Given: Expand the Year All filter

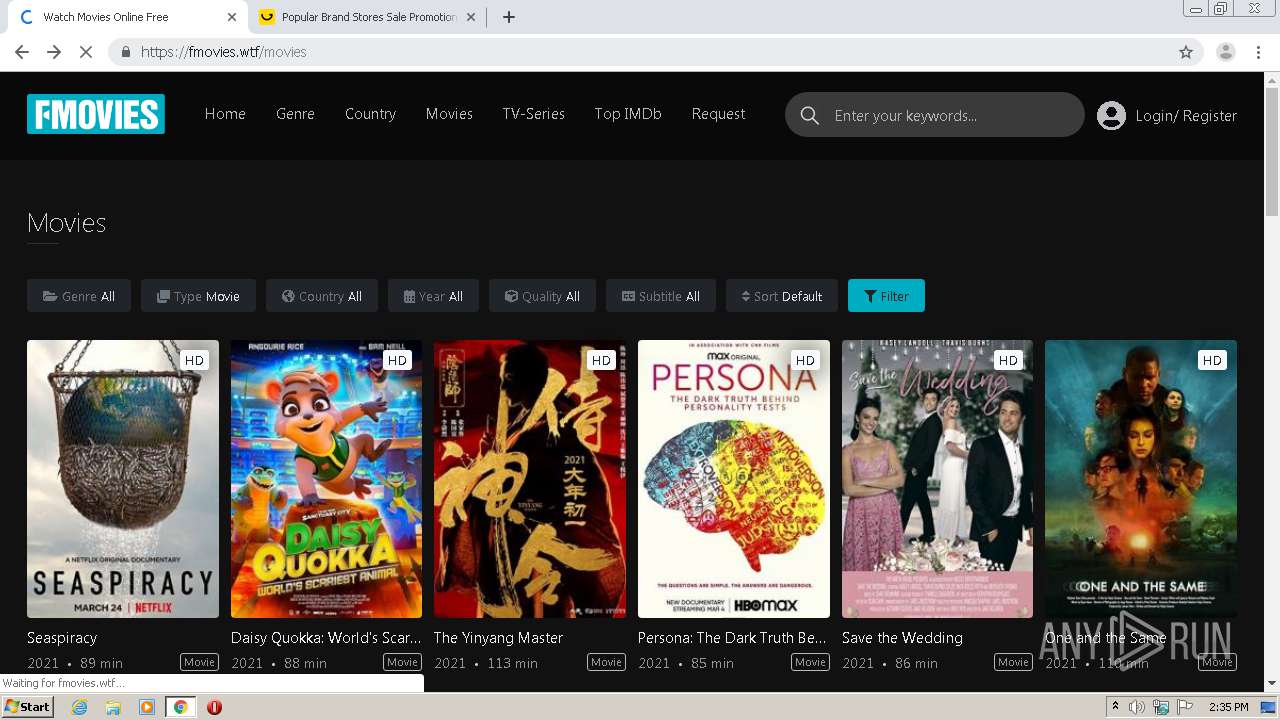Looking at the screenshot, I should pyautogui.click(x=433, y=296).
